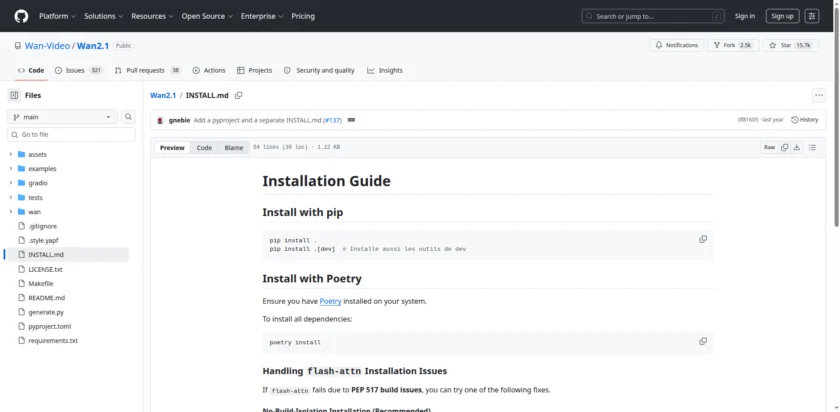
Task: Open the Insights tab
Action: point(385,70)
